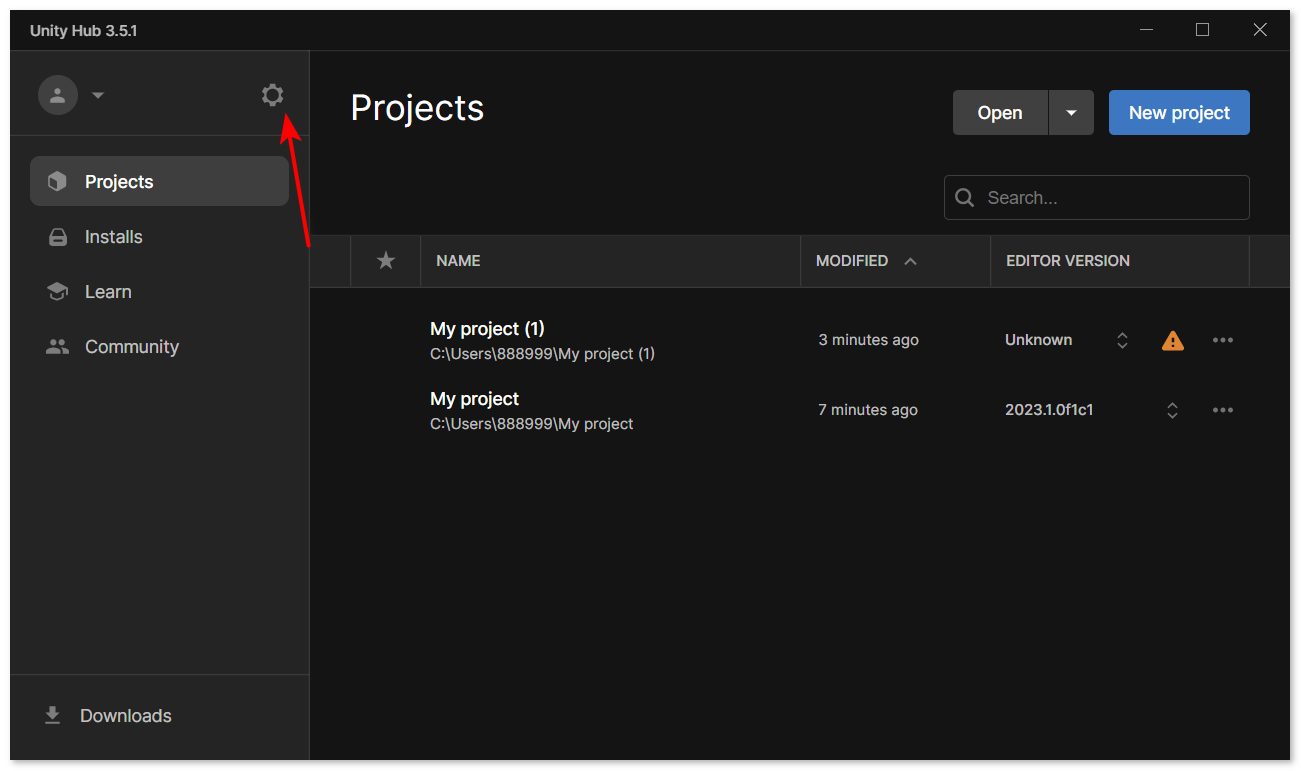This screenshot has height=771, width=1301.
Task: Open more options for 2023.1.0f1c1 project
Action: pyautogui.click(x=1222, y=410)
